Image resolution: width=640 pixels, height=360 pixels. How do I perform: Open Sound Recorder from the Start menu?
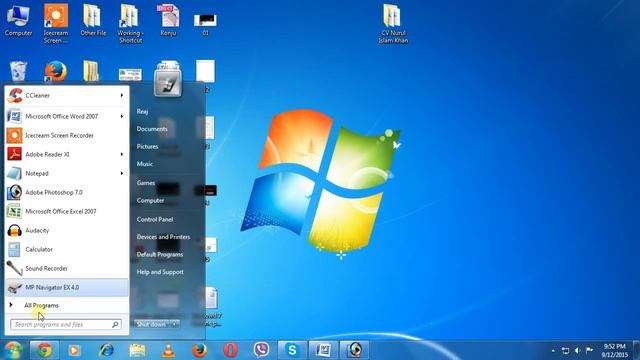[67, 268]
